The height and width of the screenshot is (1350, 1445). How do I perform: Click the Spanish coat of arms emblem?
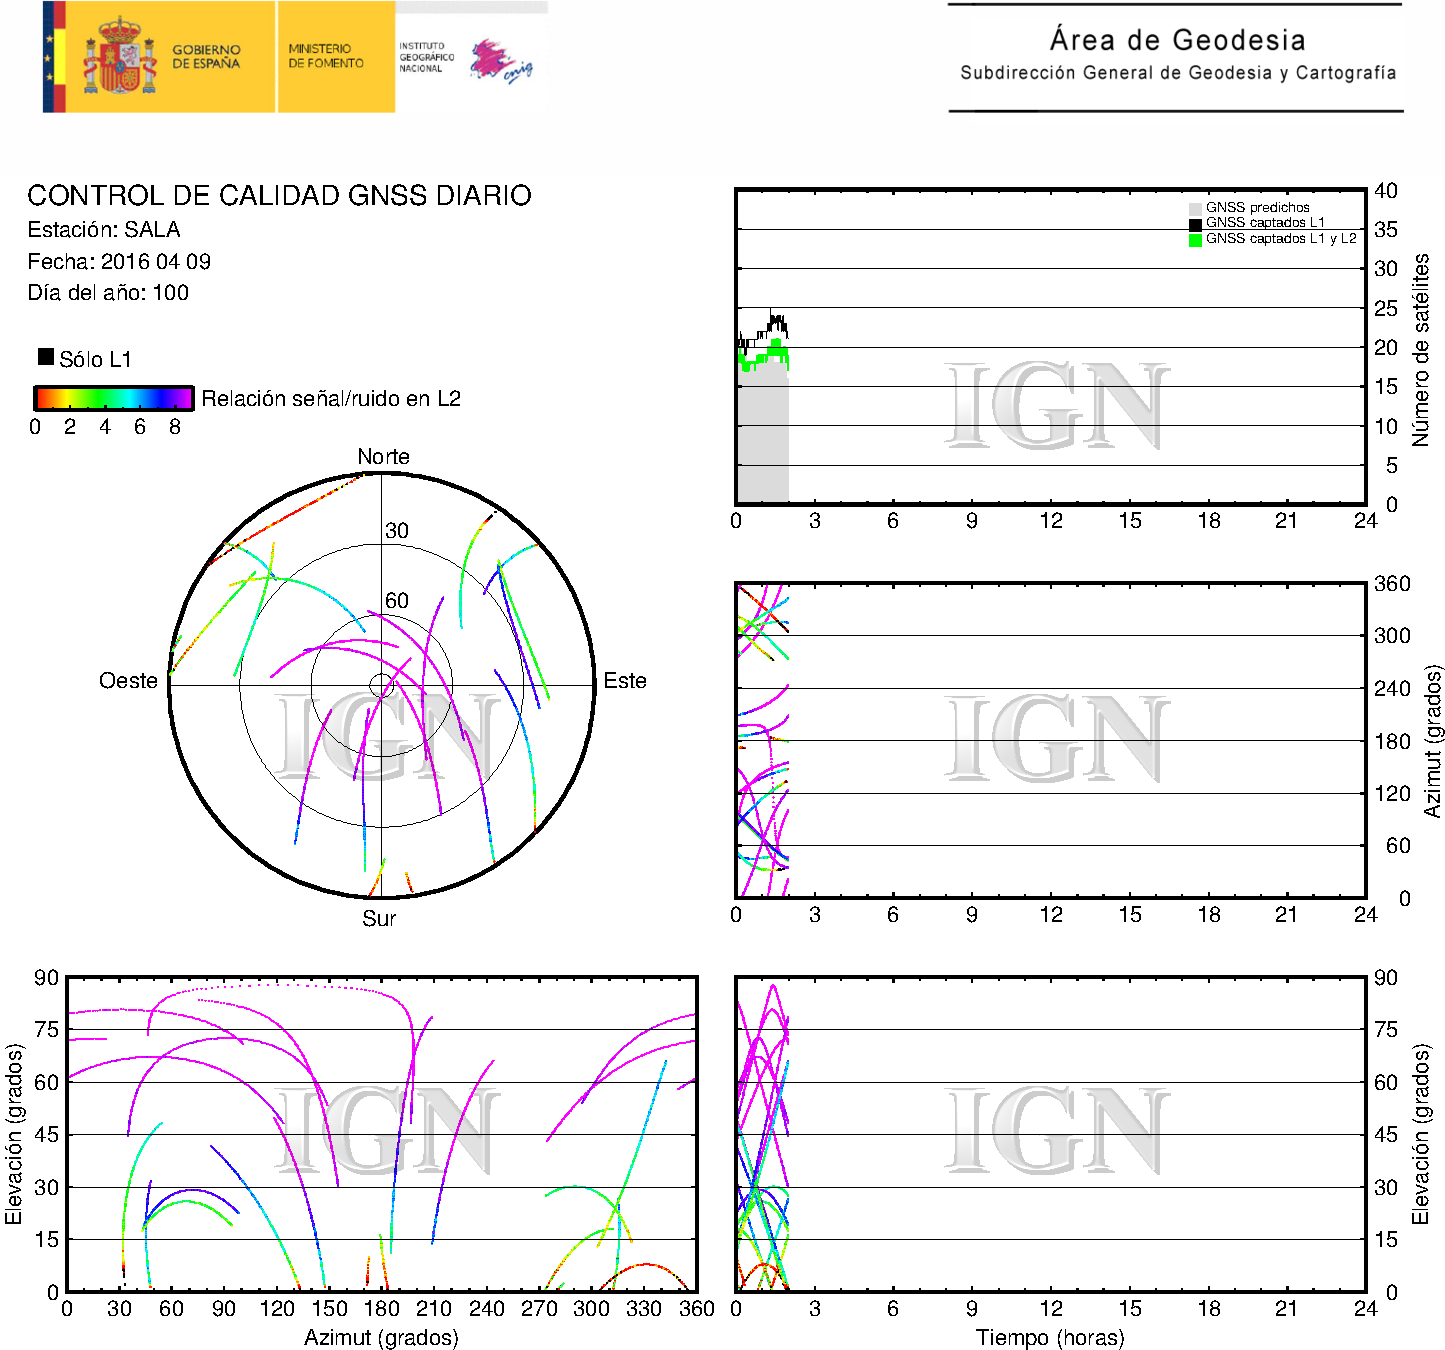tap(119, 58)
